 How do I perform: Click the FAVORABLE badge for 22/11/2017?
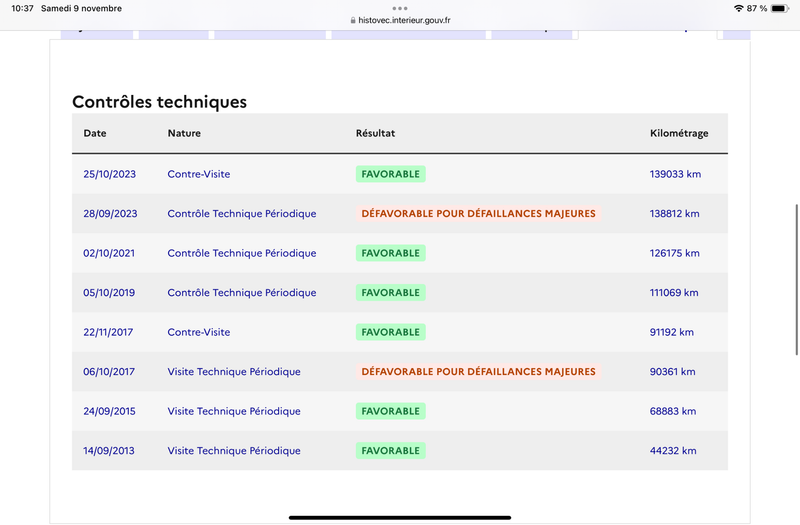click(x=390, y=332)
